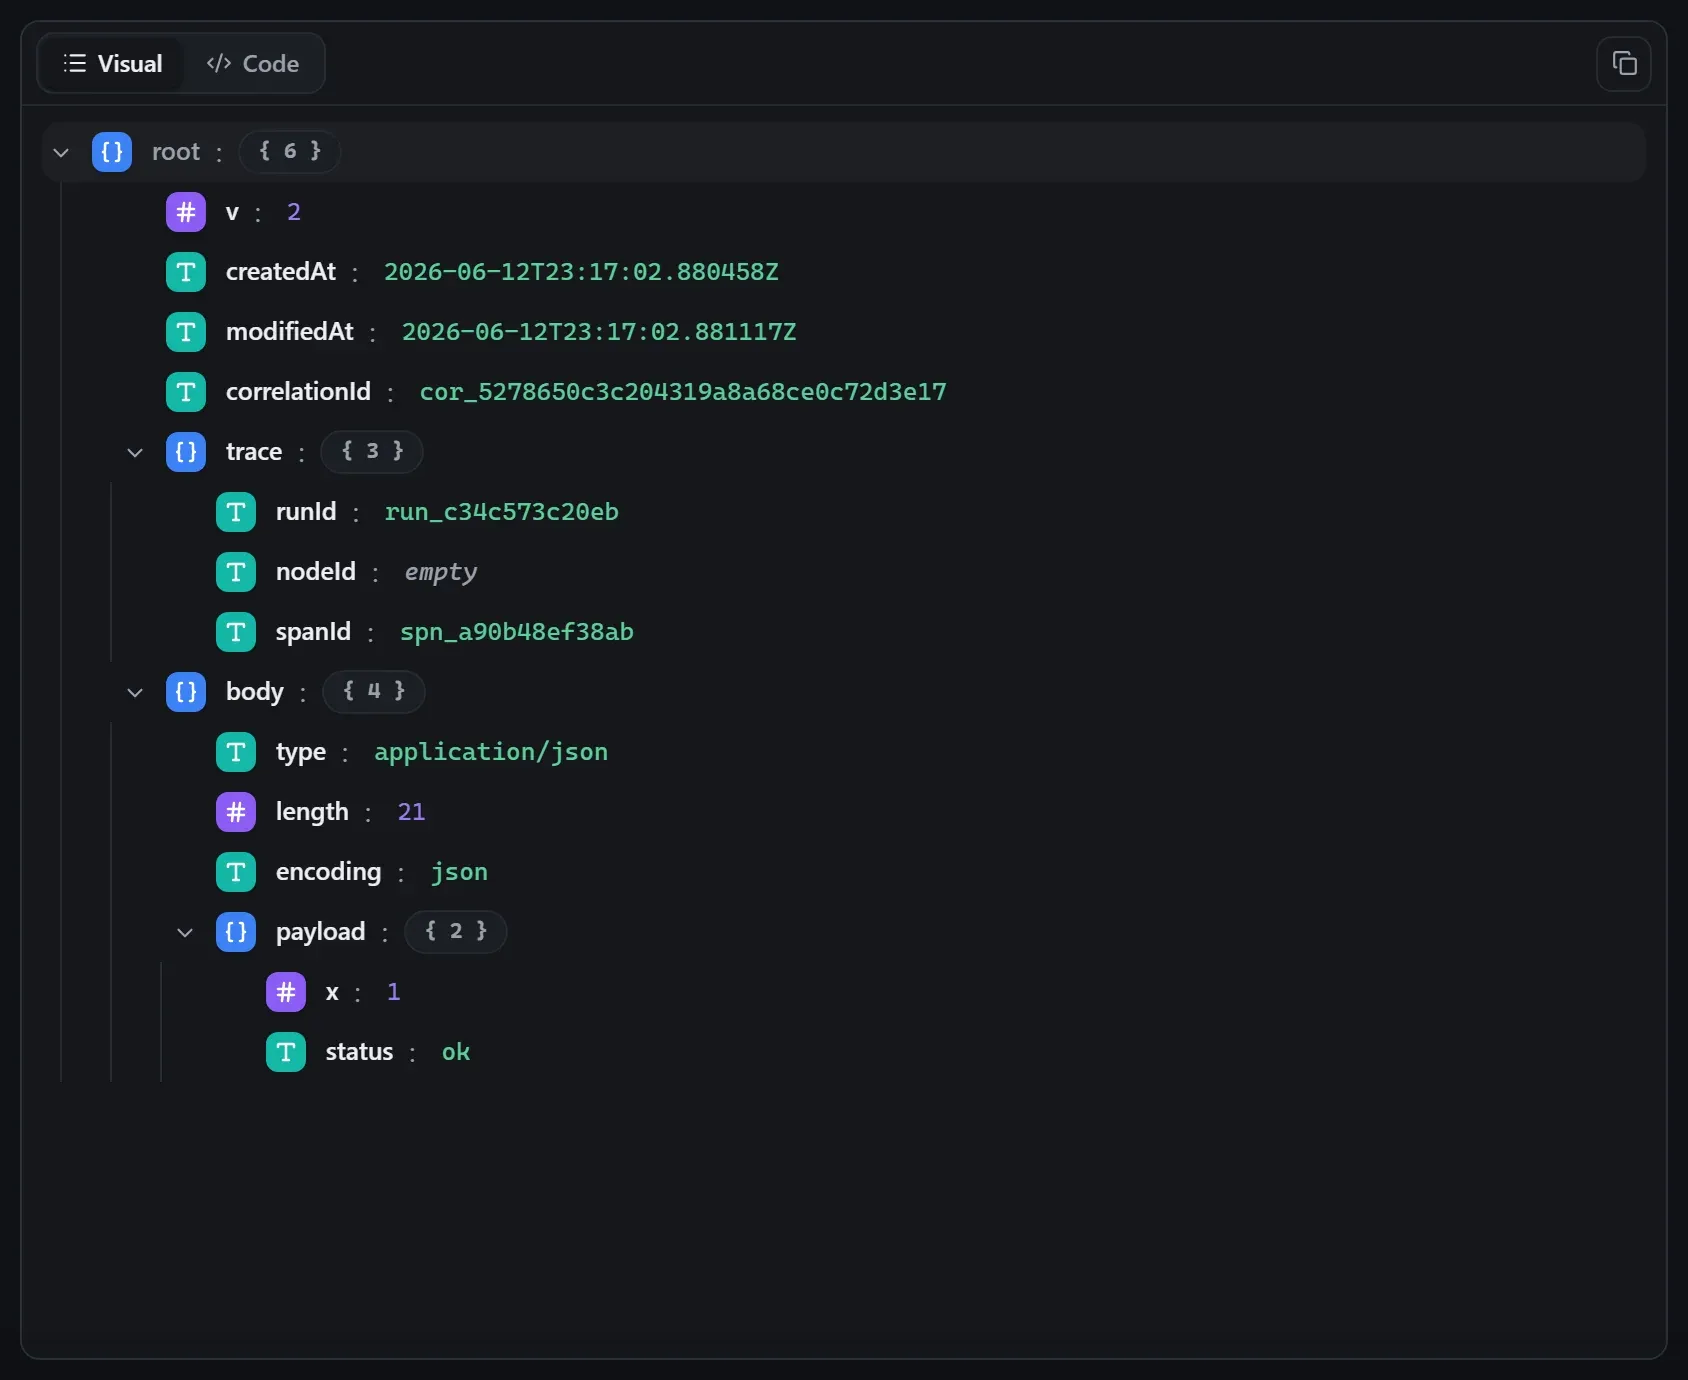Select the type value application/json
This screenshot has width=1688, height=1380.
click(x=491, y=752)
